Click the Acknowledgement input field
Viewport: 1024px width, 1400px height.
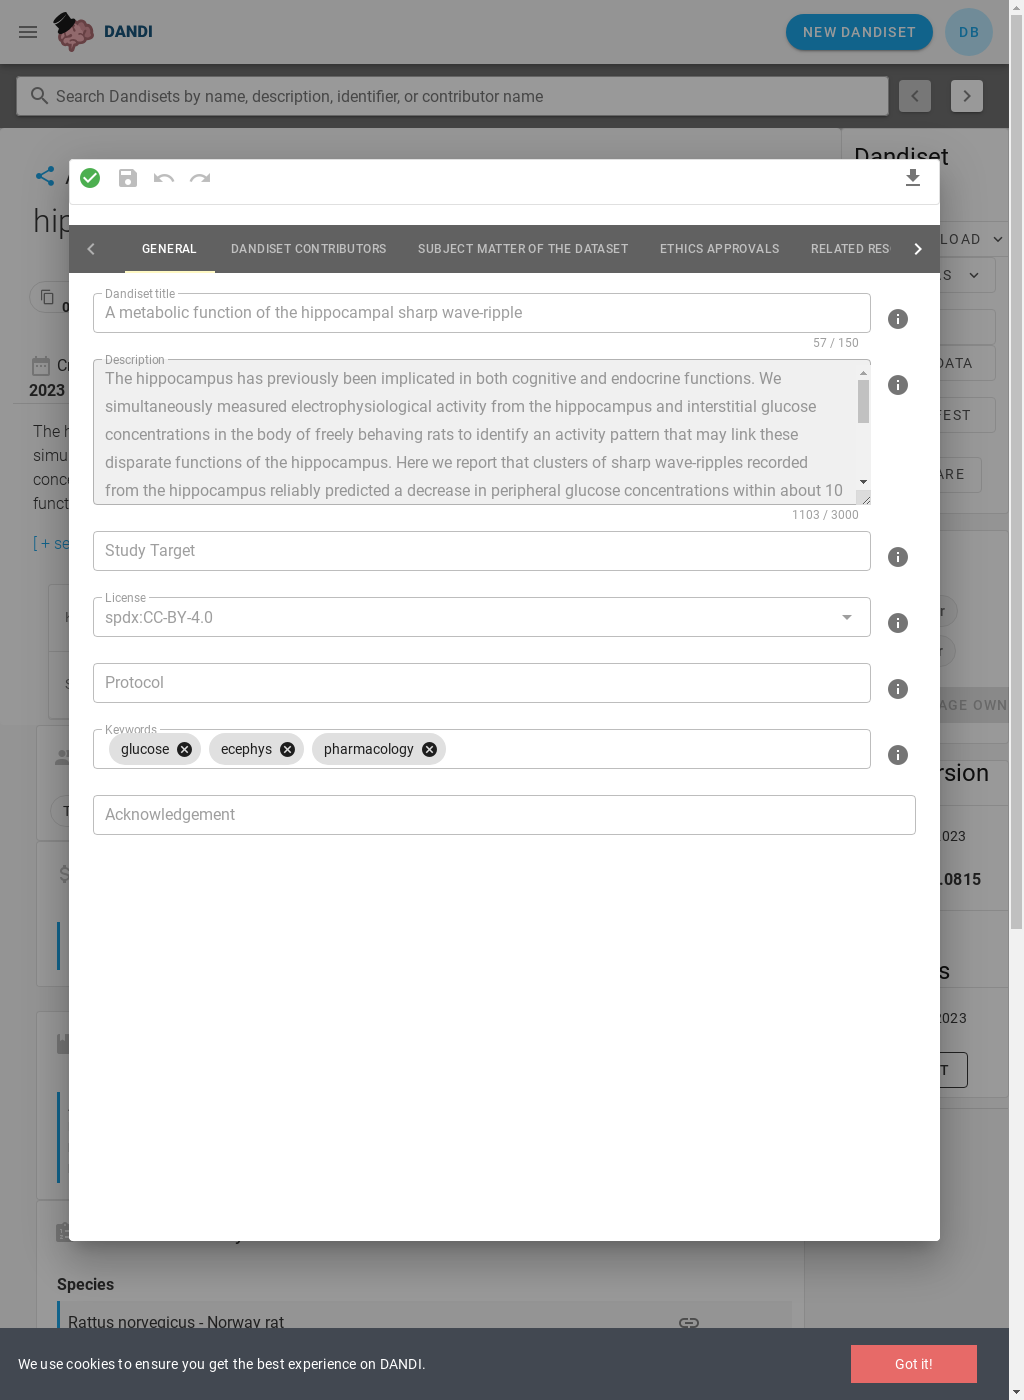[504, 815]
